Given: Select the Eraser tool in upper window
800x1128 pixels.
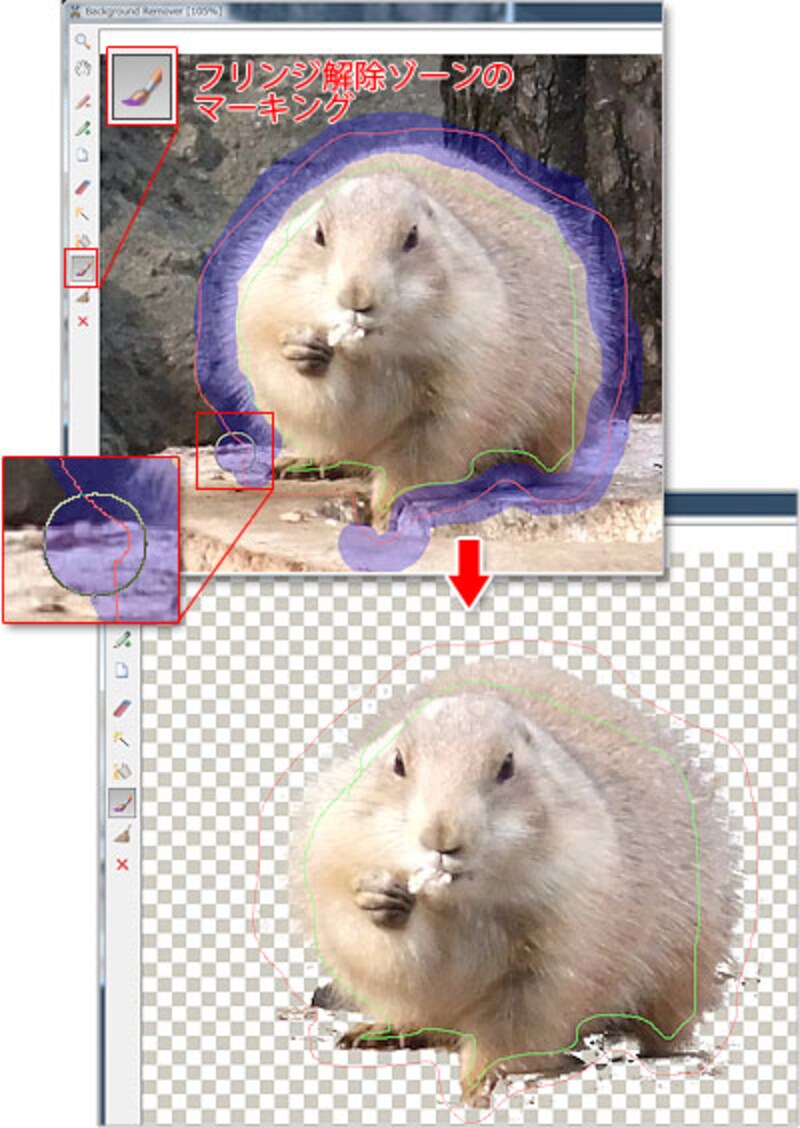Looking at the screenshot, I should point(83,188).
